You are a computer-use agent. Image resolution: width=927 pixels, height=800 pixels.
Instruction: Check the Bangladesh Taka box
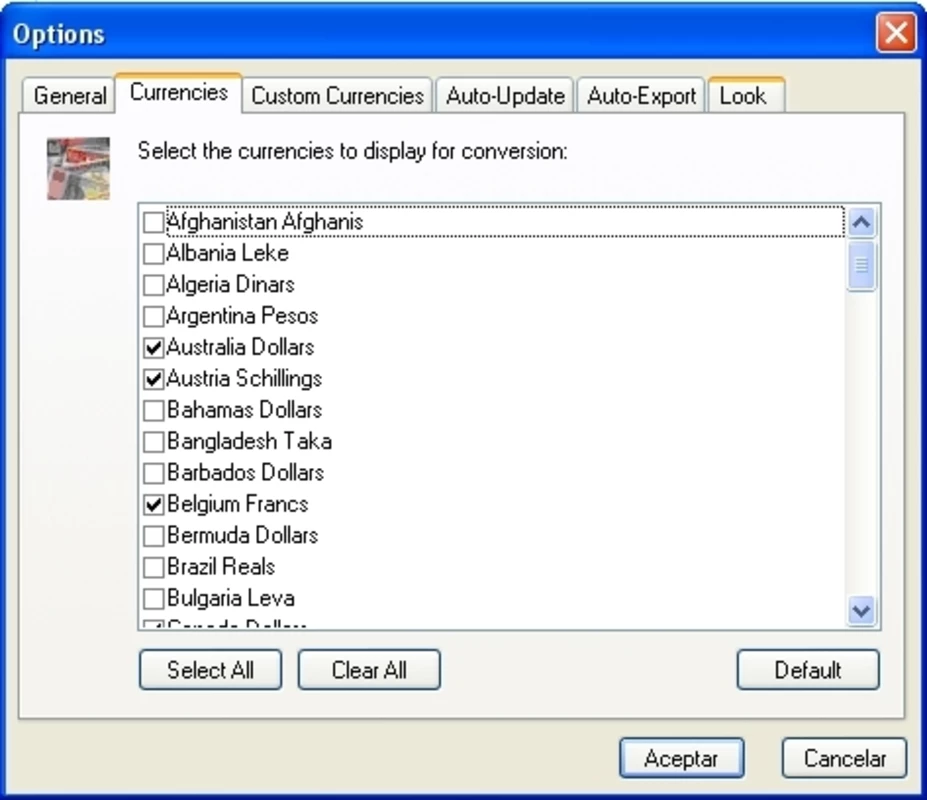[x=154, y=442]
